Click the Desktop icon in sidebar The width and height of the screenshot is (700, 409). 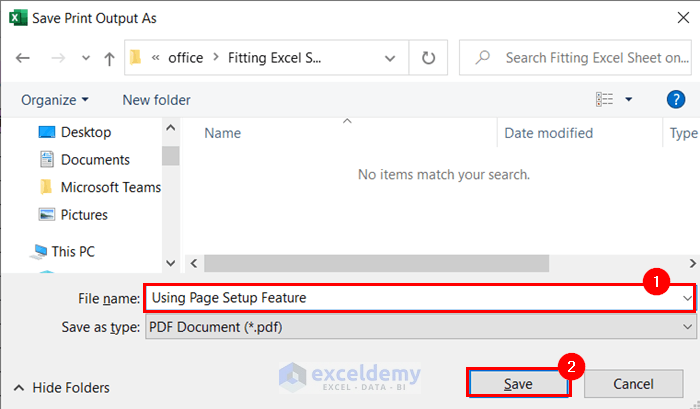point(46,132)
